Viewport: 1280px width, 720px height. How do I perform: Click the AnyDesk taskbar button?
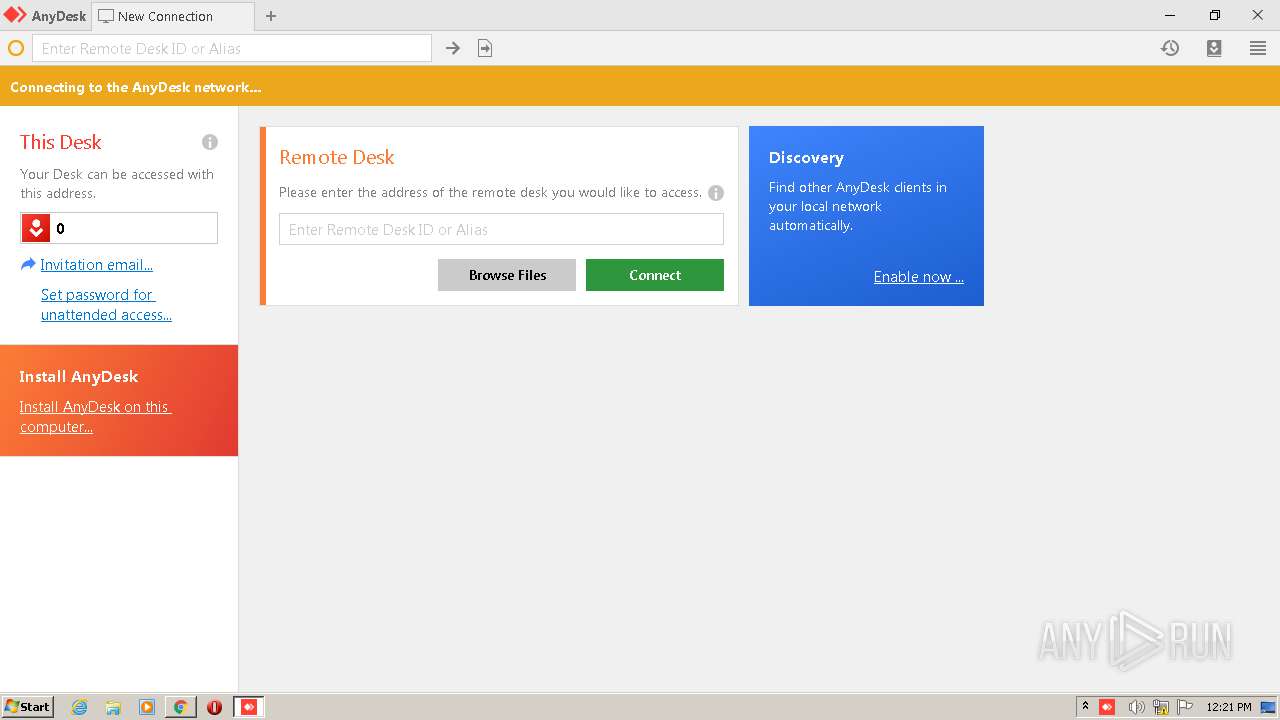click(x=249, y=707)
